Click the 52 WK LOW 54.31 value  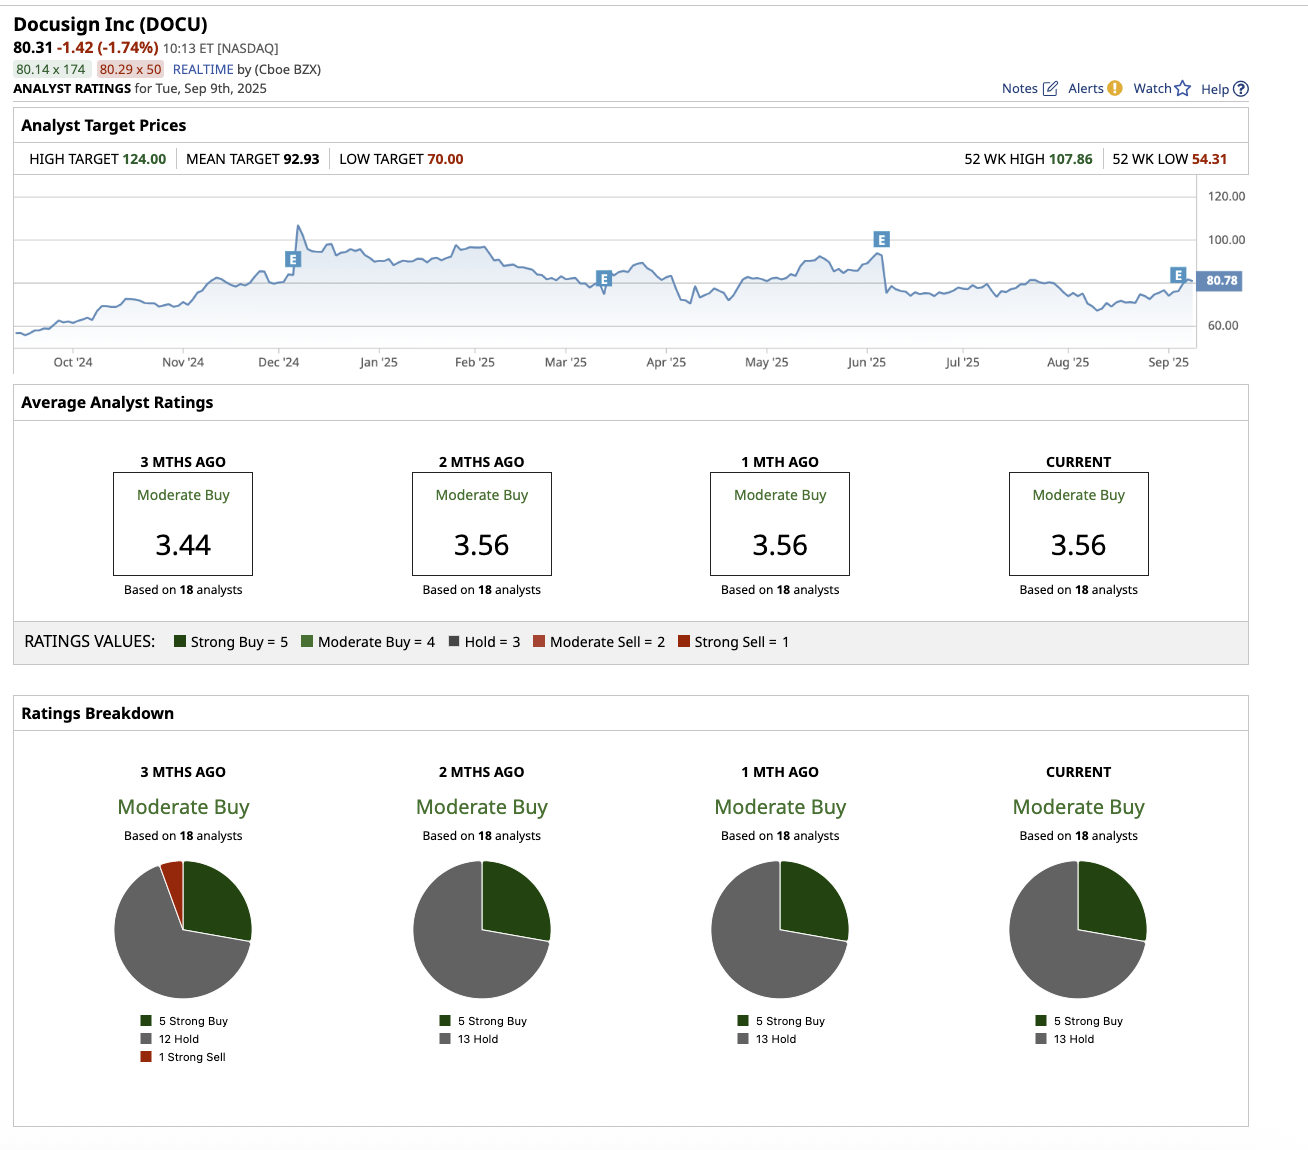tap(1209, 159)
